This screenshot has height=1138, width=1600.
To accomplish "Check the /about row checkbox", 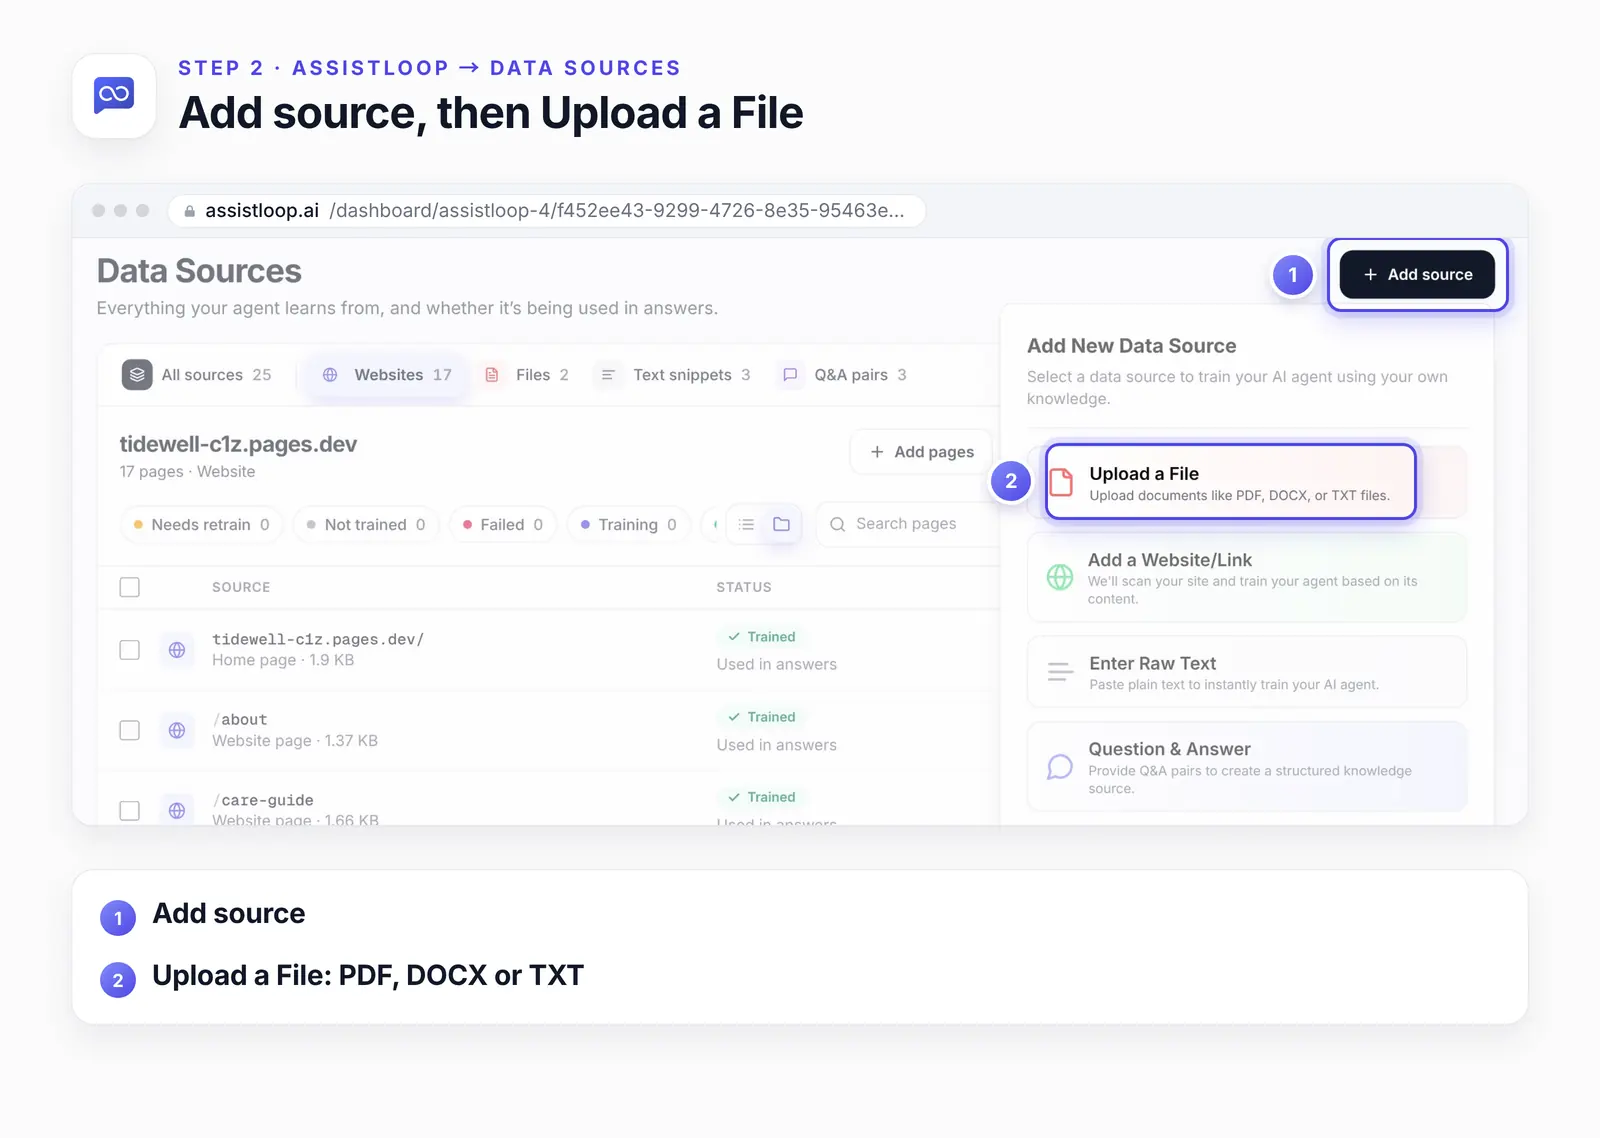I will tap(130, 730).
